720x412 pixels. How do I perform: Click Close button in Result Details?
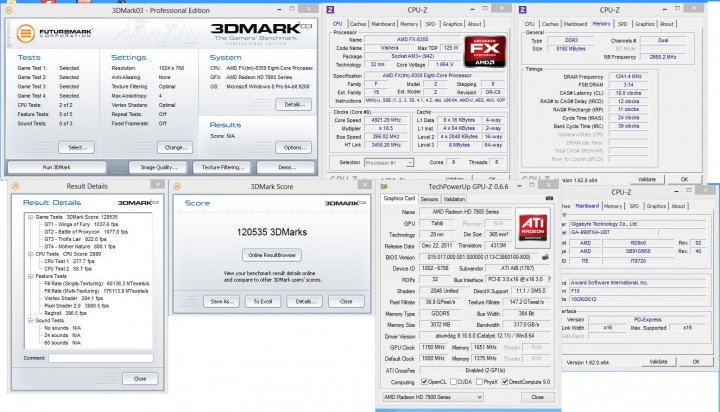(x=140, y=379)
